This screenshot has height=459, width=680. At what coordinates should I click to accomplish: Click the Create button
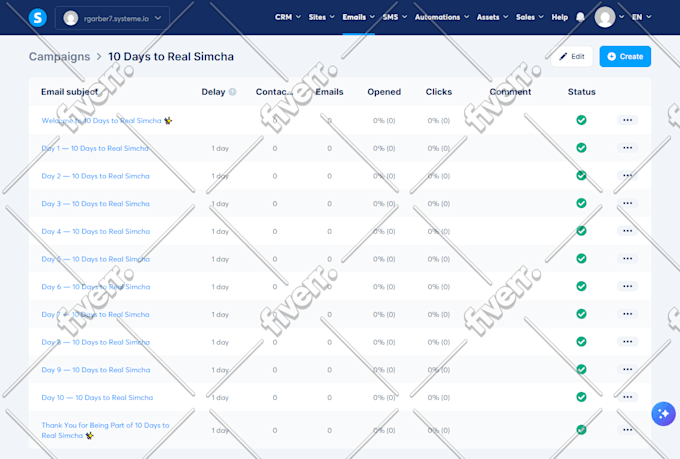click(x=625, y=56)
